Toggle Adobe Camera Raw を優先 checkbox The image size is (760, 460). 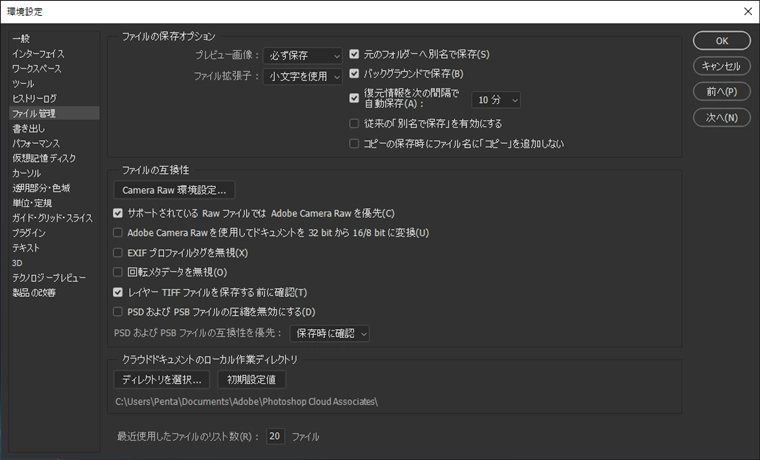pyautogui.click(x=118, y=213)
